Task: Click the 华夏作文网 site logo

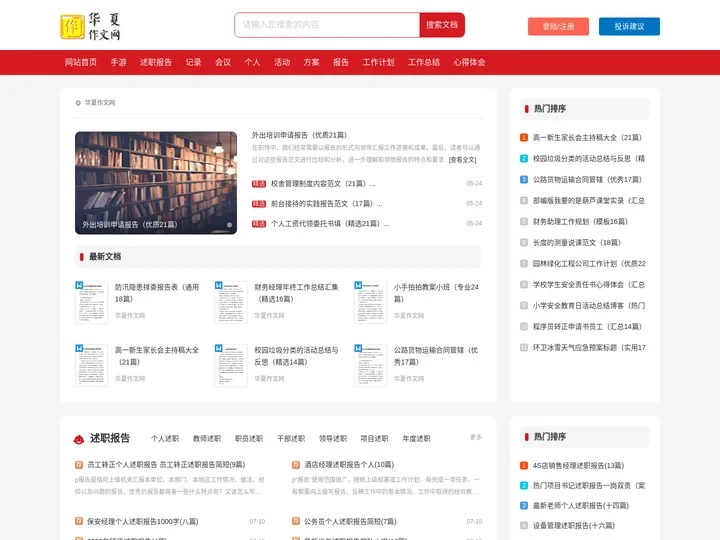Action: [90, 26]
